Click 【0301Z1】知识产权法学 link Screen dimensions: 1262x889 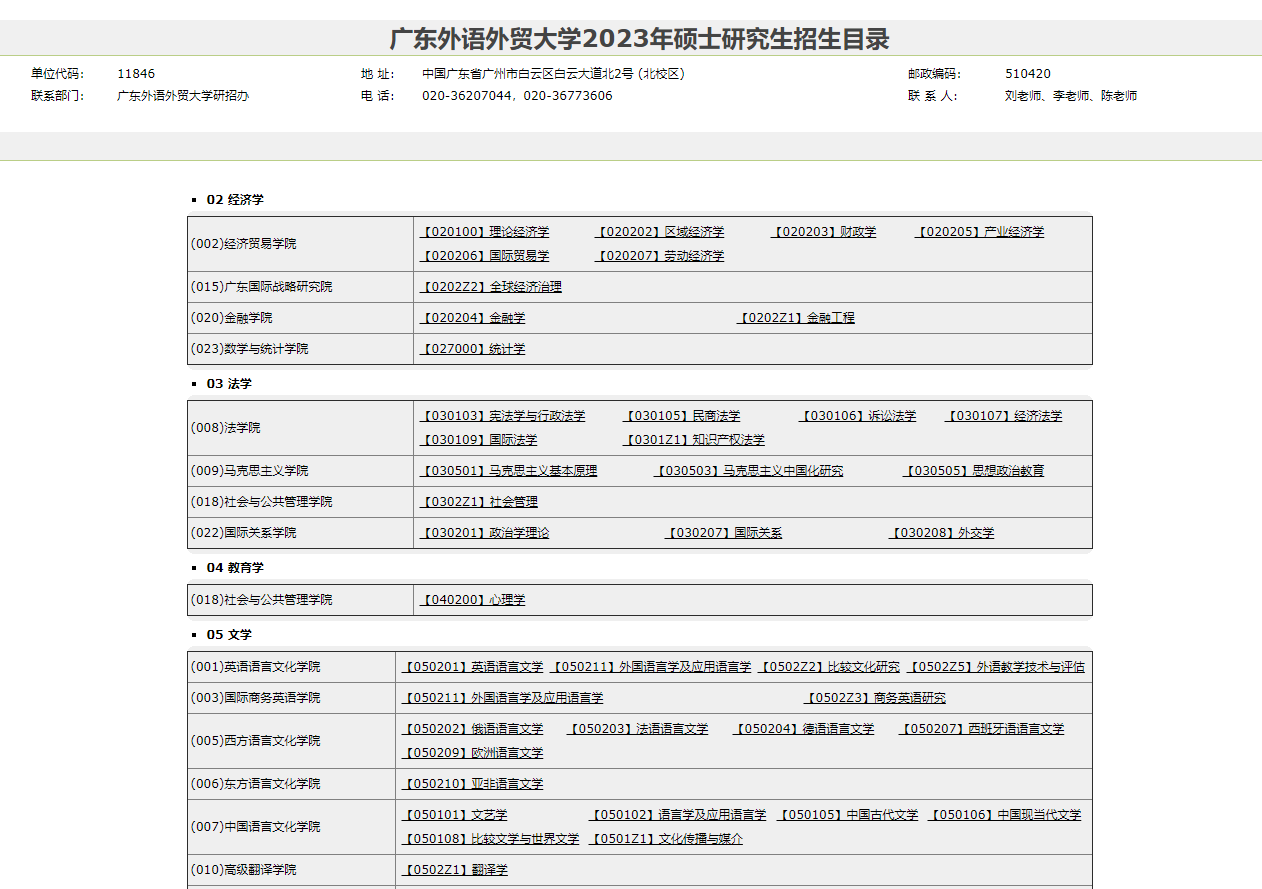click(694, 440)
